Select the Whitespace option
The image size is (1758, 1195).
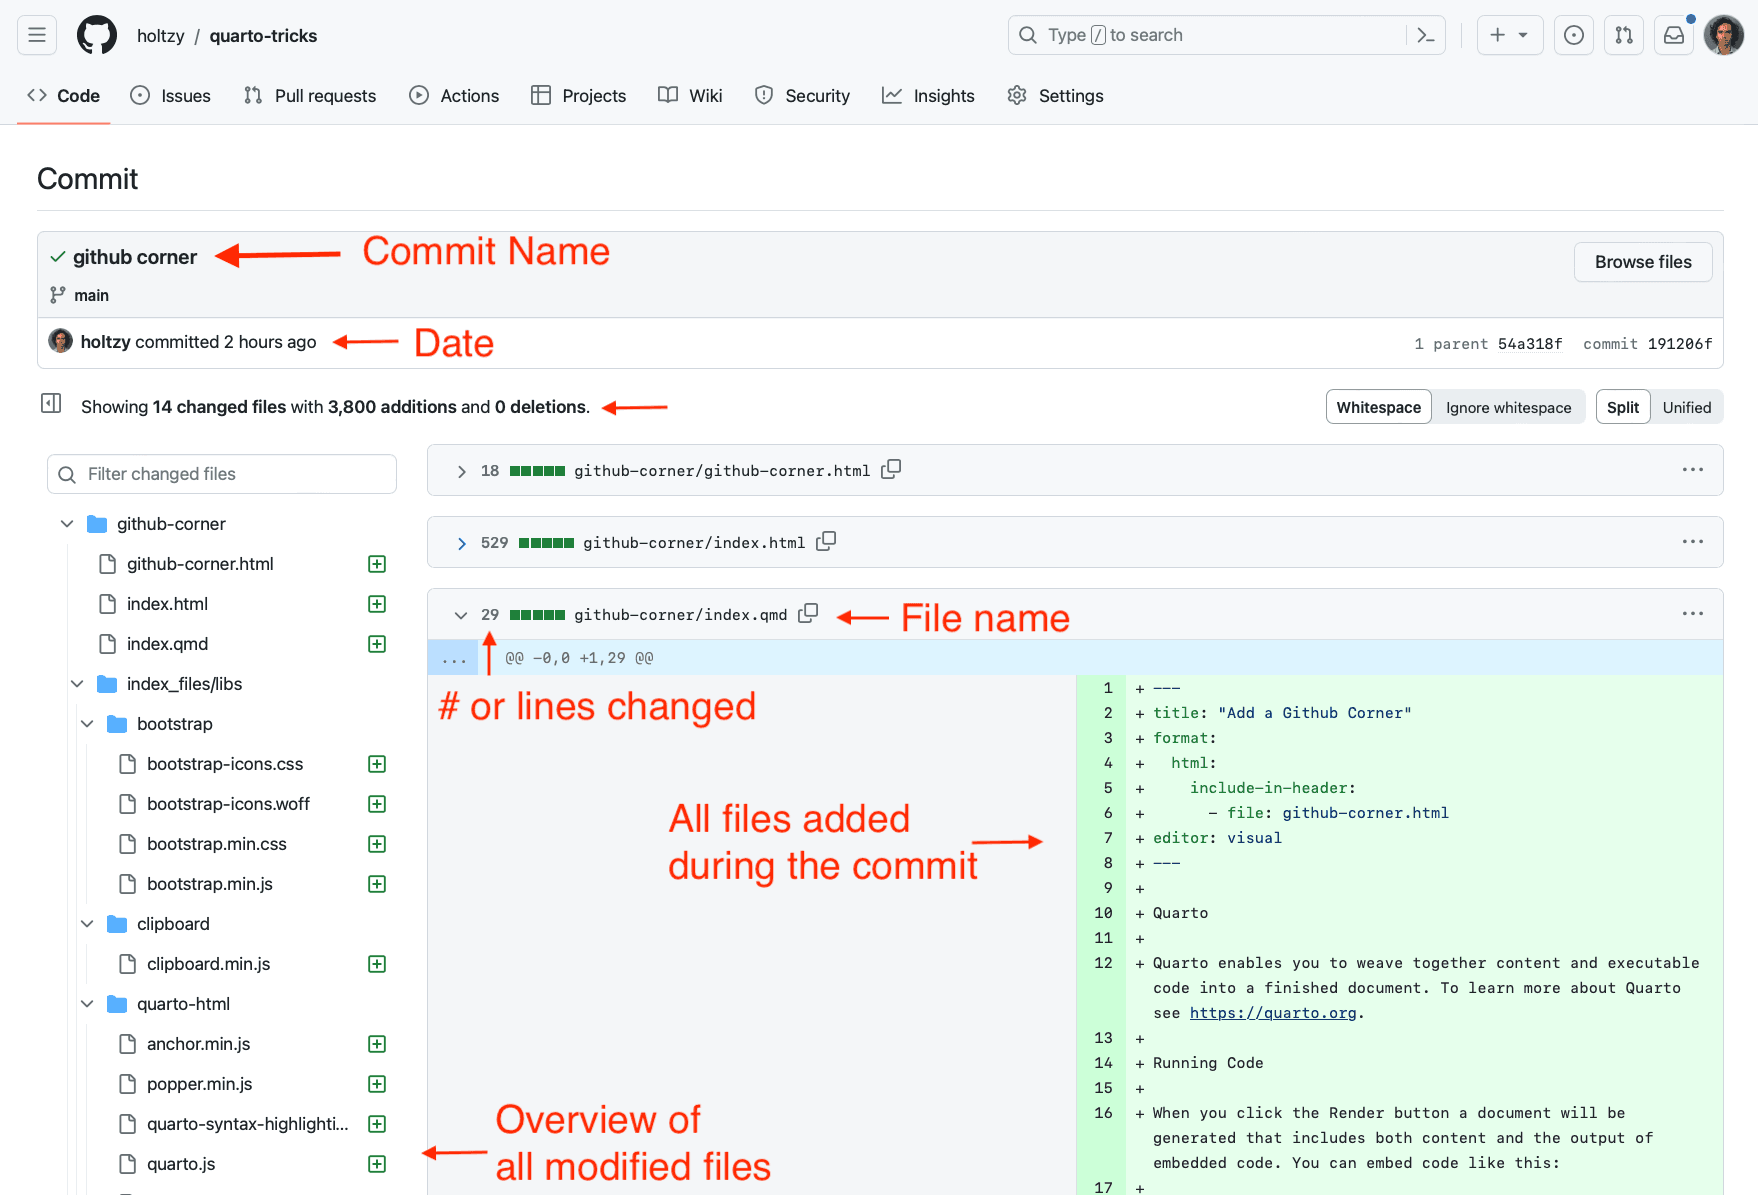[1378, 407]
